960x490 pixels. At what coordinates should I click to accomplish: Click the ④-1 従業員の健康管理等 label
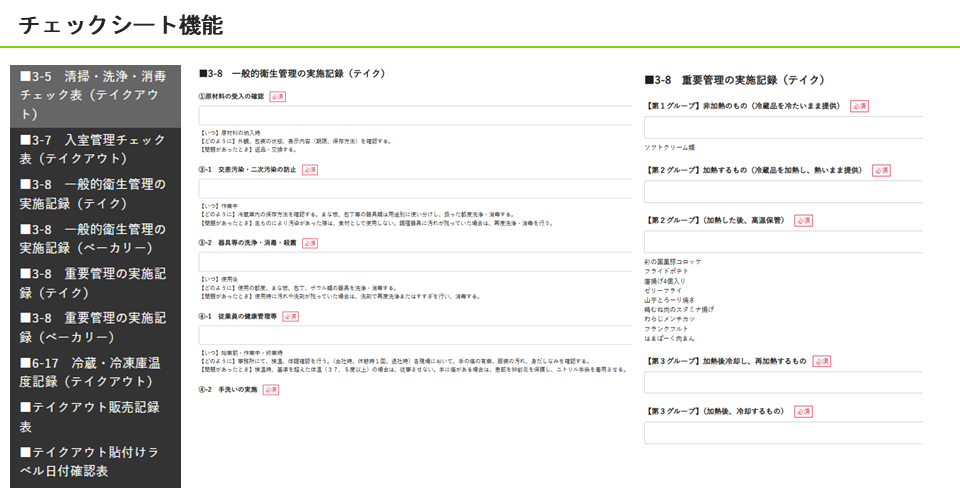pos(238,317)
